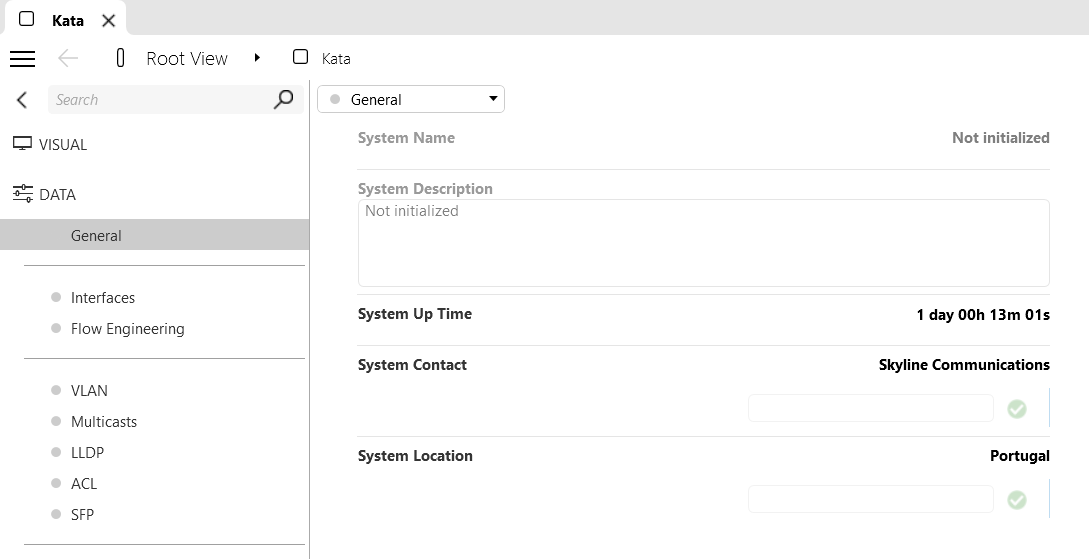The height and width of the screenshot is (559, 1089).
Task: Click the System Name 'Not initialized' value
Action: 1001,138
